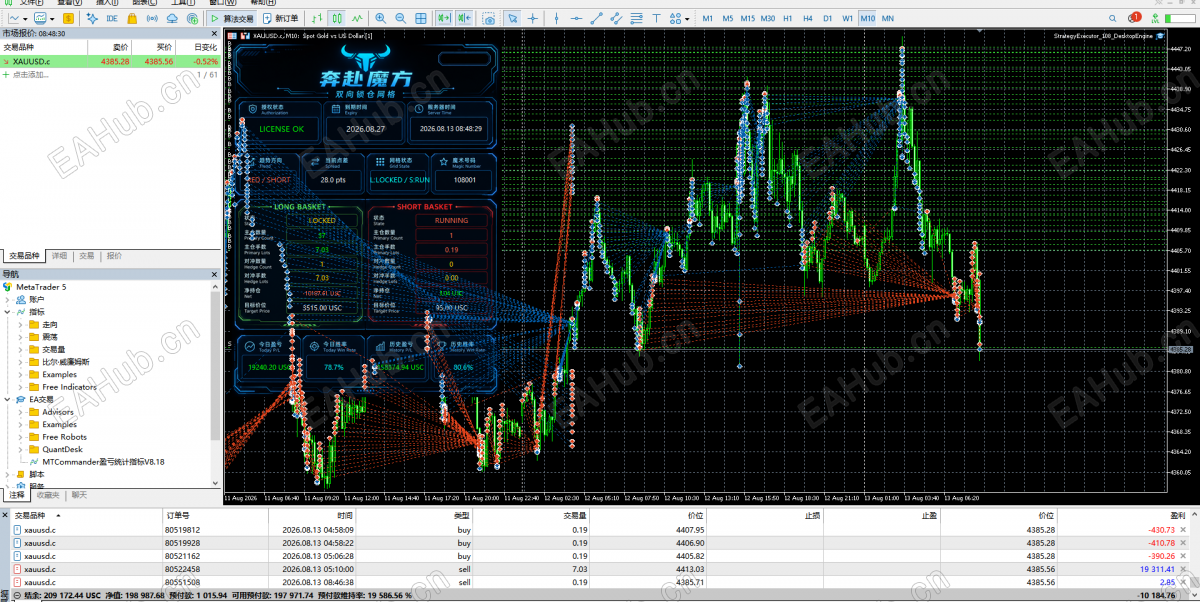Click the 订单号 column header
The width and height of the screenshot is (1200, 602).
177,515
